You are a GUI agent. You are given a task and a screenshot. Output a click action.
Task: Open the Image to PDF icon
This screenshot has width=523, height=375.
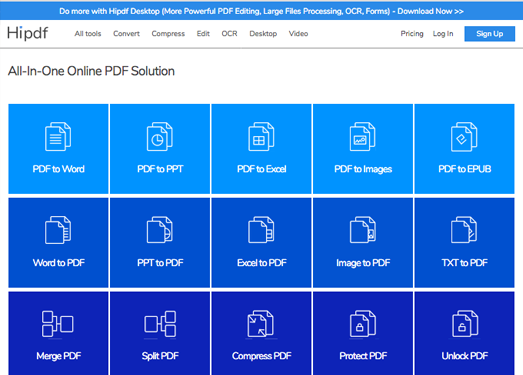pyautogui.click(x=363, y=230)
